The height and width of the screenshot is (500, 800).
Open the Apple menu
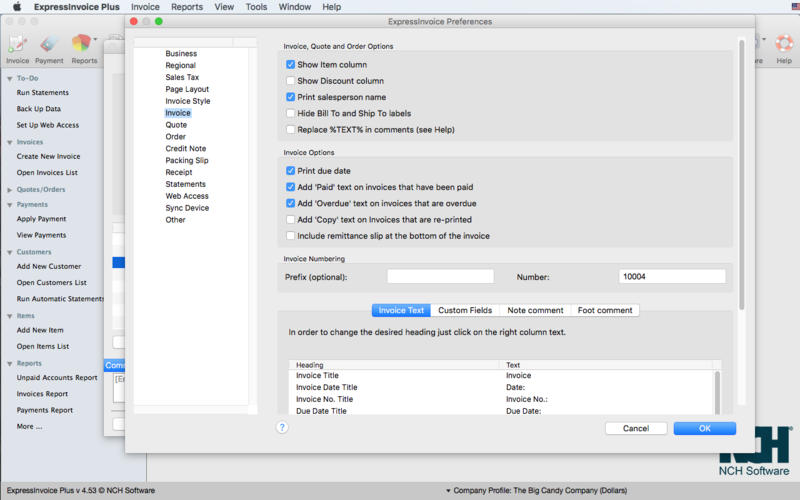pyautogui.click(x=17, y=7)
